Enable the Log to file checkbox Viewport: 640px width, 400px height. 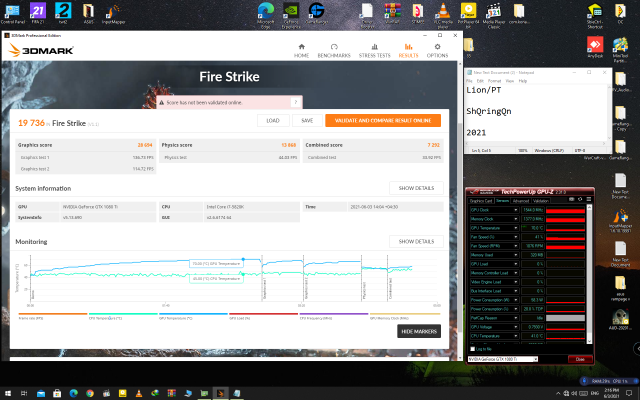point(473,348)
